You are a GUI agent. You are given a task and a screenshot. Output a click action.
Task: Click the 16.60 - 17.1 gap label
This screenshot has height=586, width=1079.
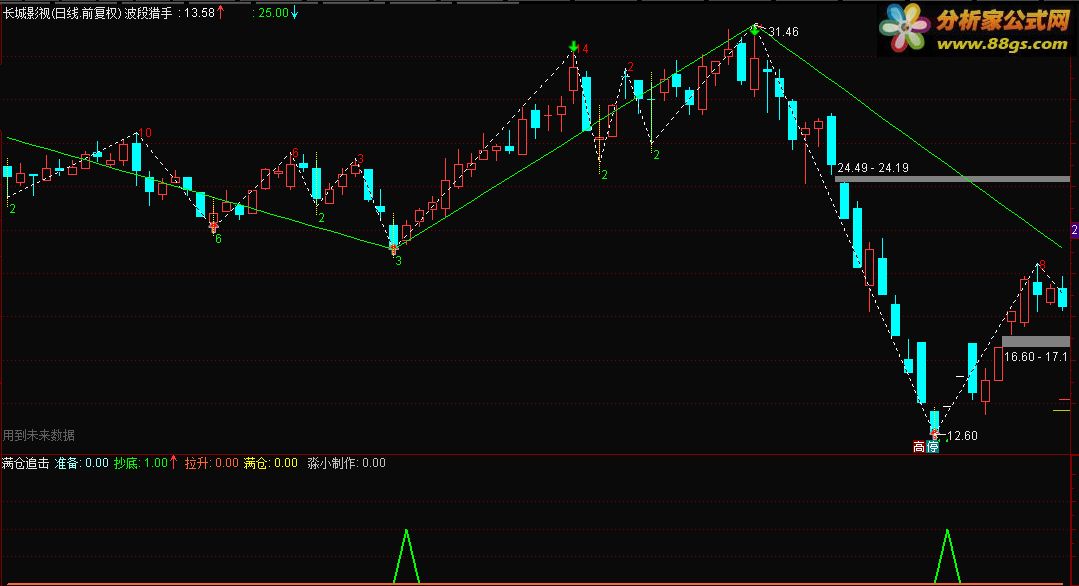point(1036,356)
